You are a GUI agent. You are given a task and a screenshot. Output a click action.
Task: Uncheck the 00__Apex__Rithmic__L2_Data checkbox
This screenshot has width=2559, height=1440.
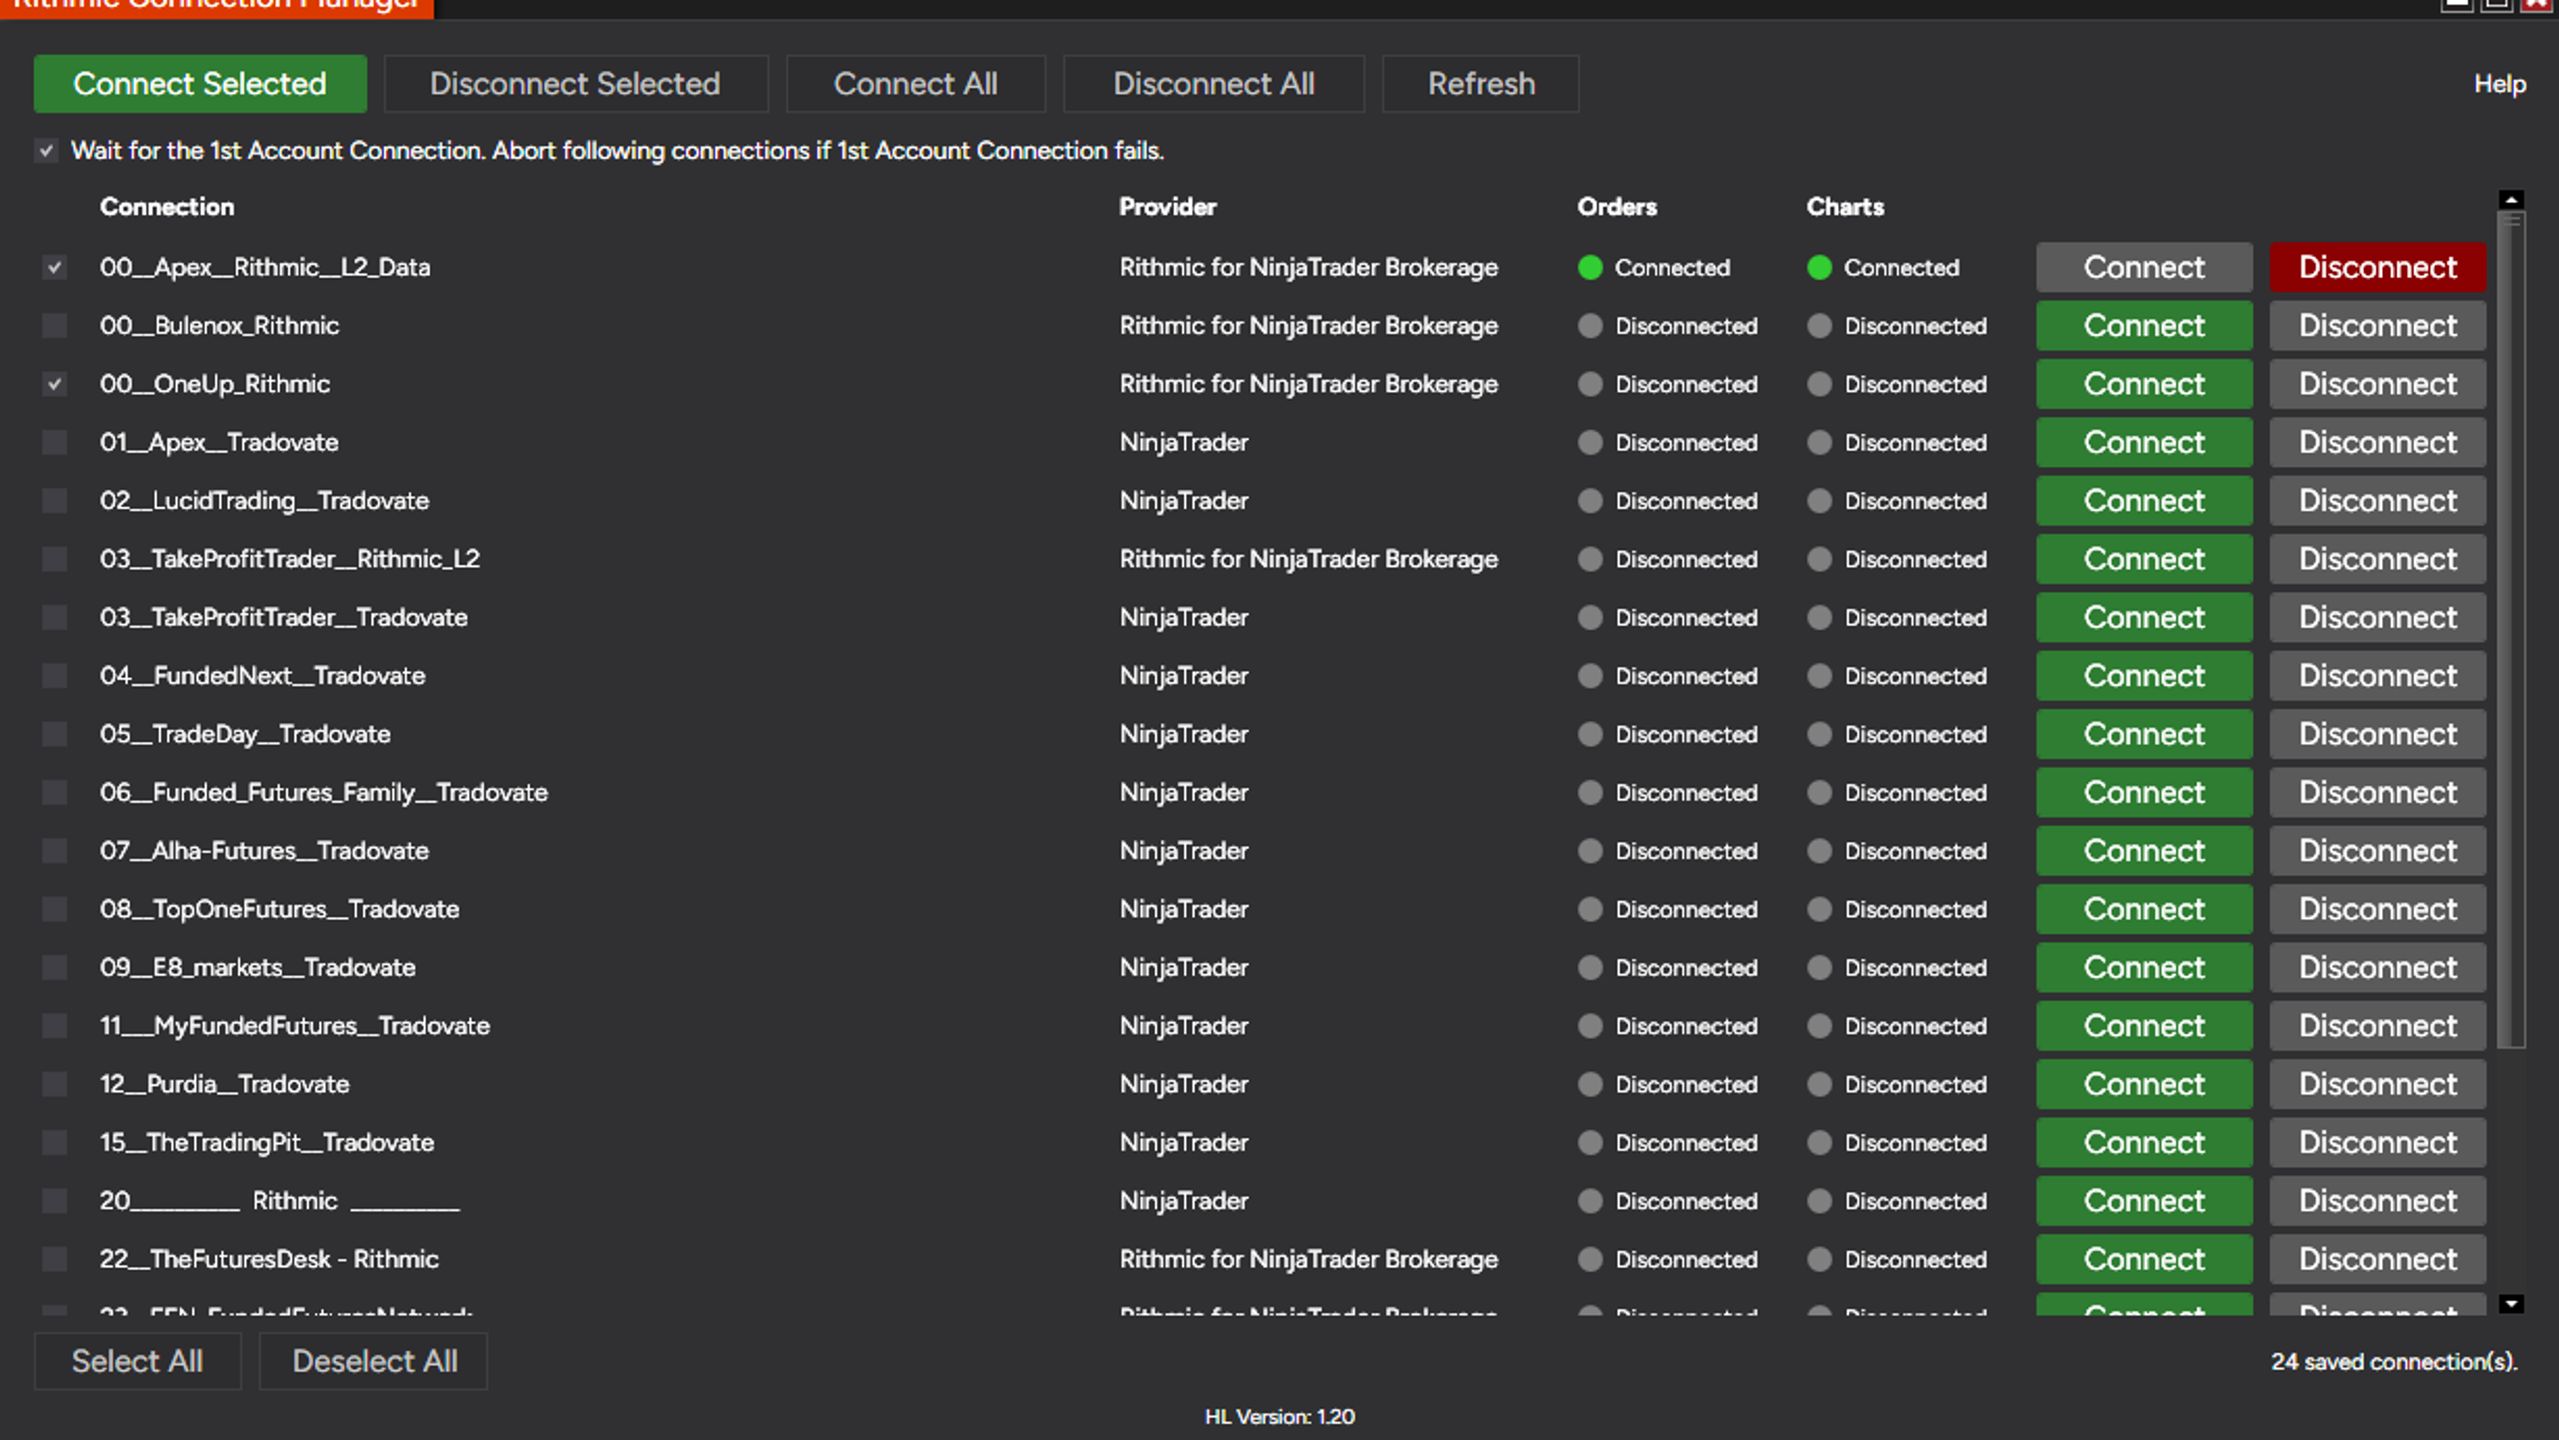54,268
